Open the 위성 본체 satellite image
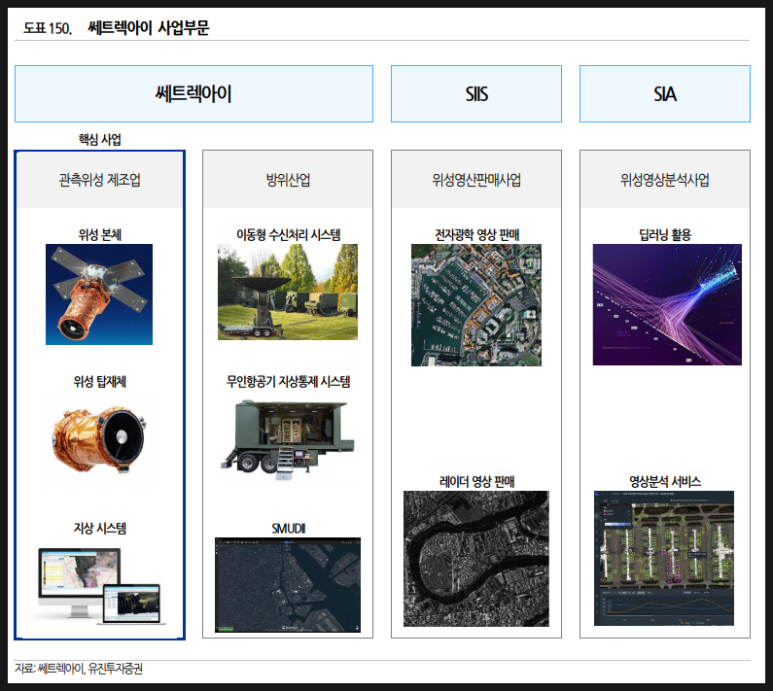Viewport: 773px width, 691px height. [99, 294]
